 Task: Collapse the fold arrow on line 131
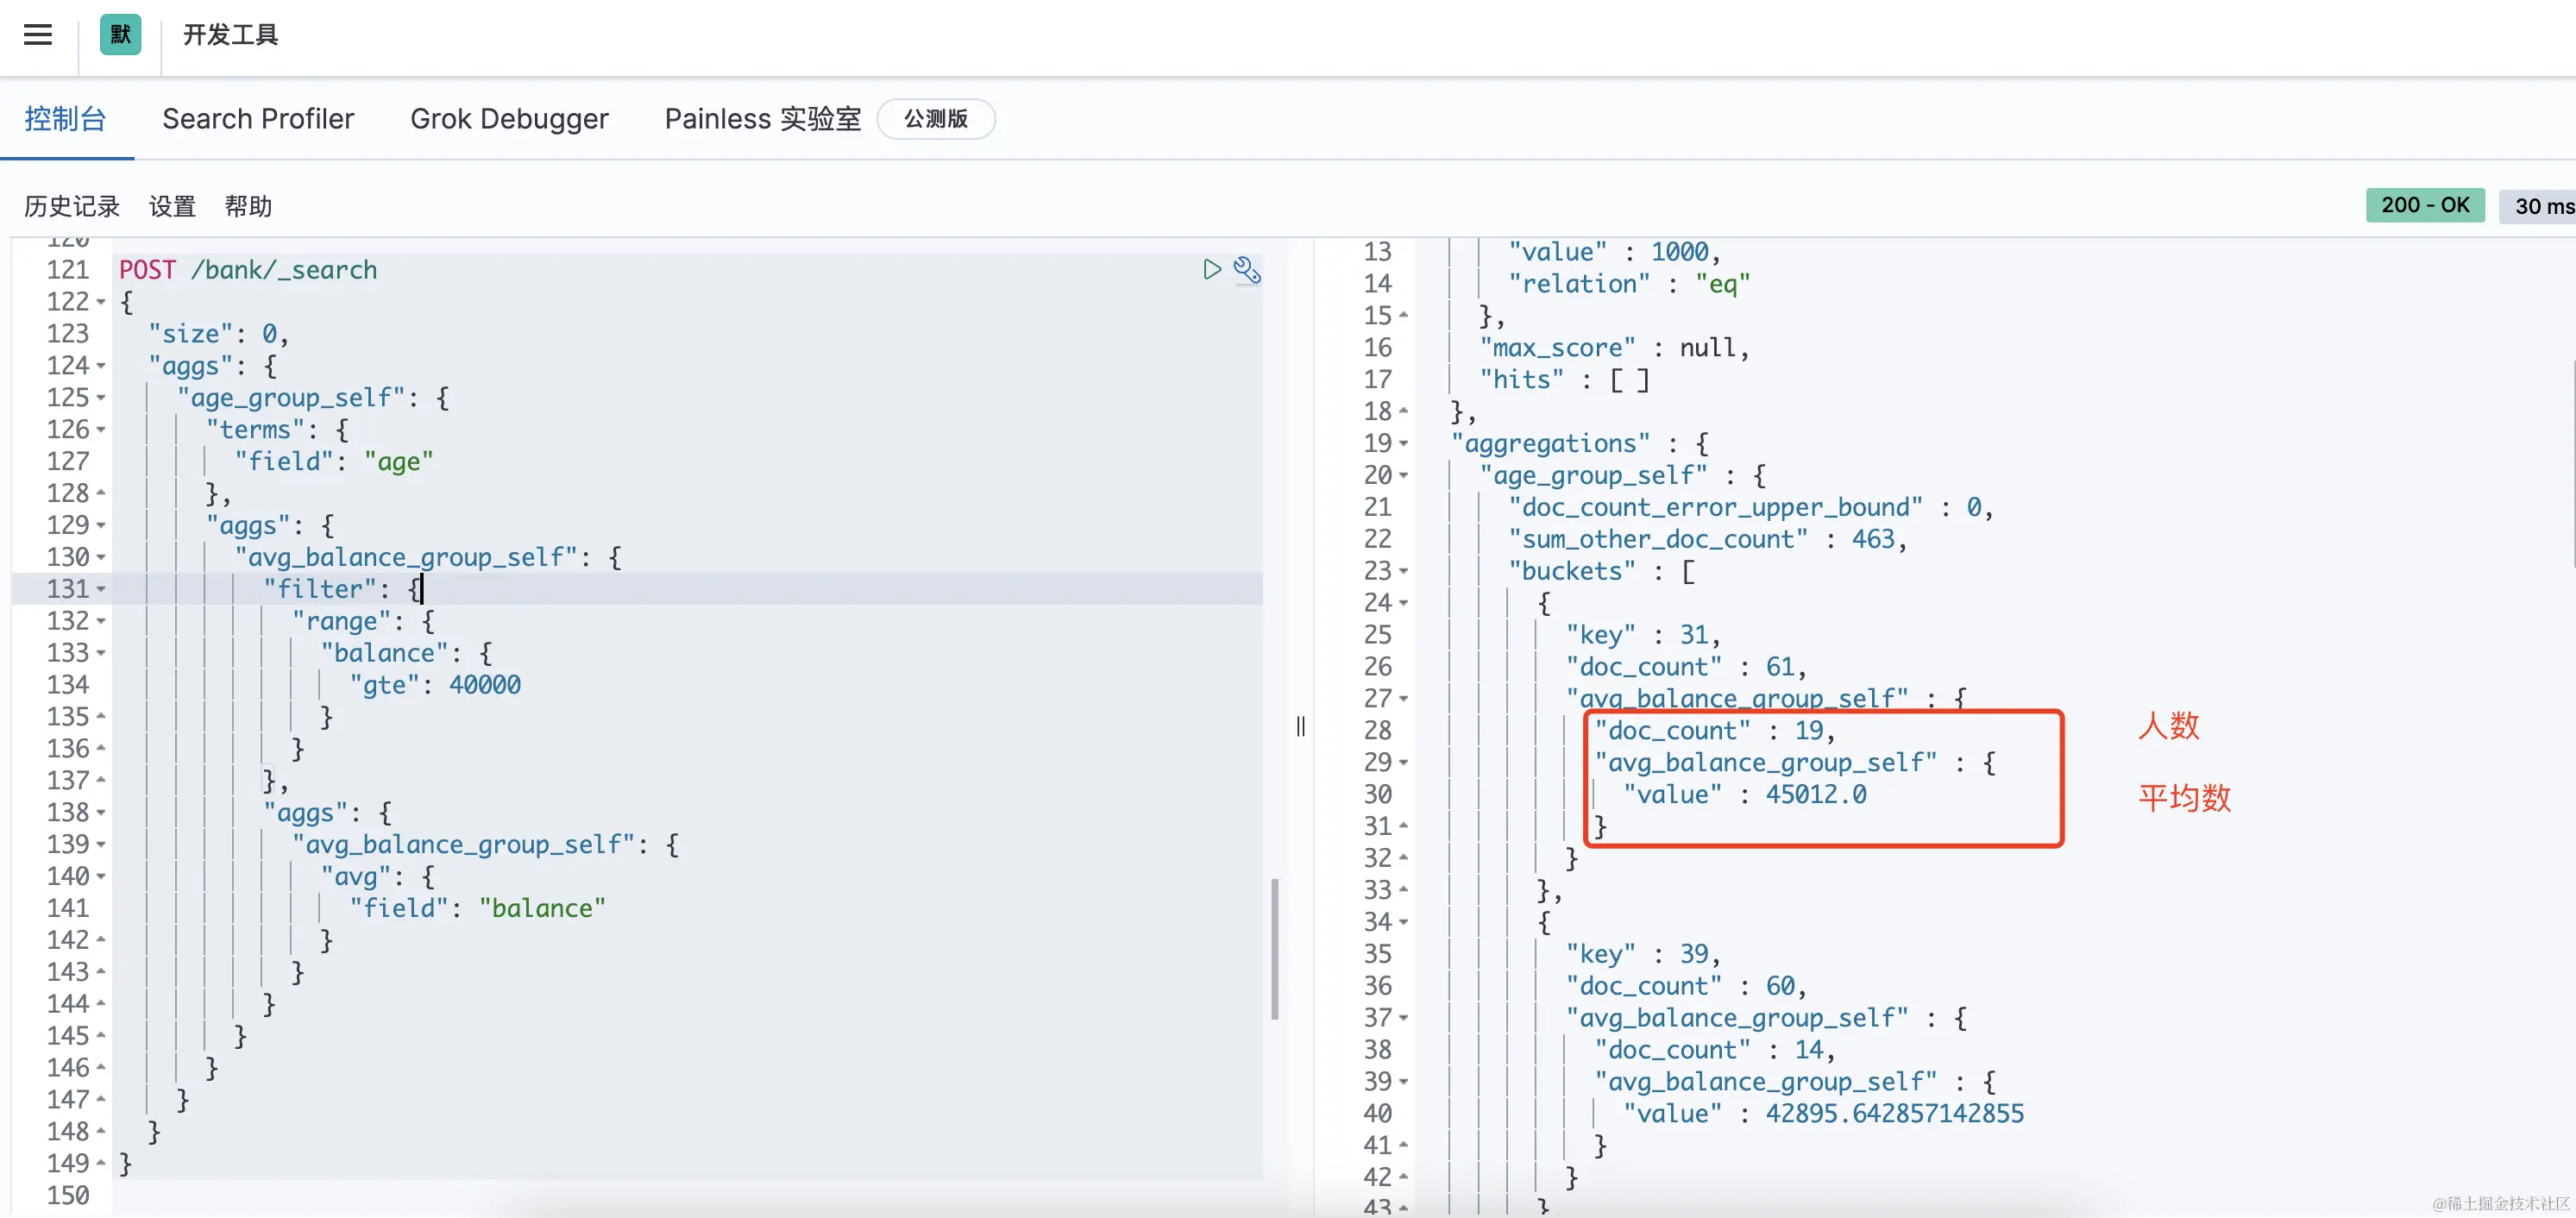tap(101, 590)
